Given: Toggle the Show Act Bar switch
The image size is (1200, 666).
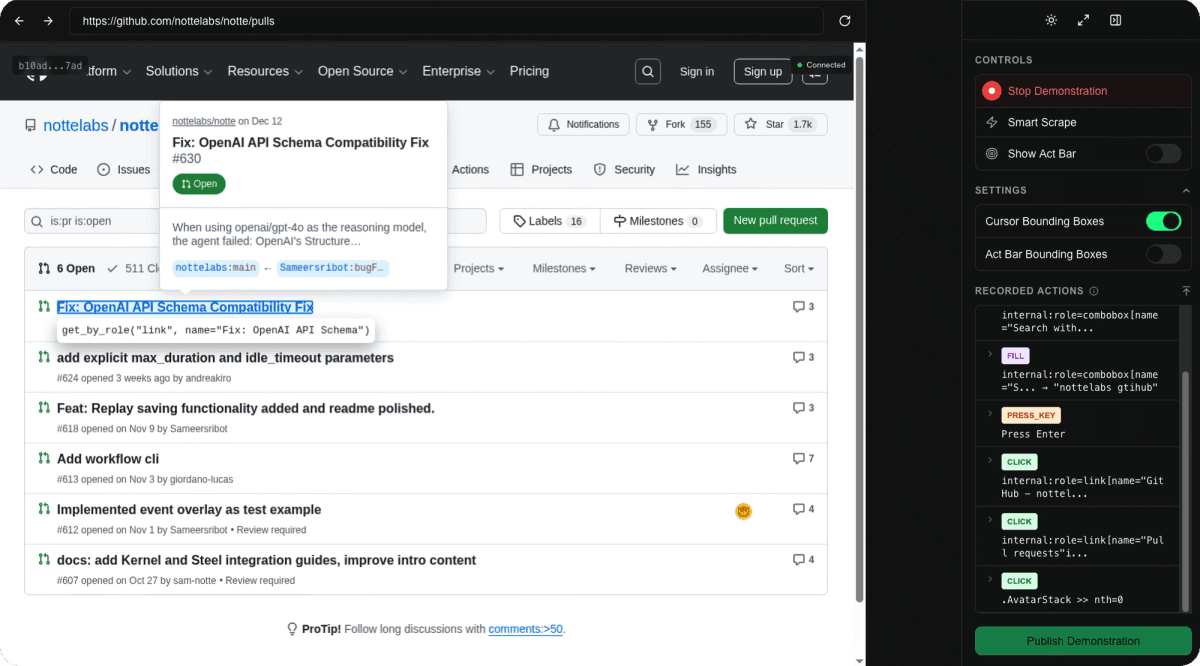Looking at the screenshot, I should click(1163, 154).
